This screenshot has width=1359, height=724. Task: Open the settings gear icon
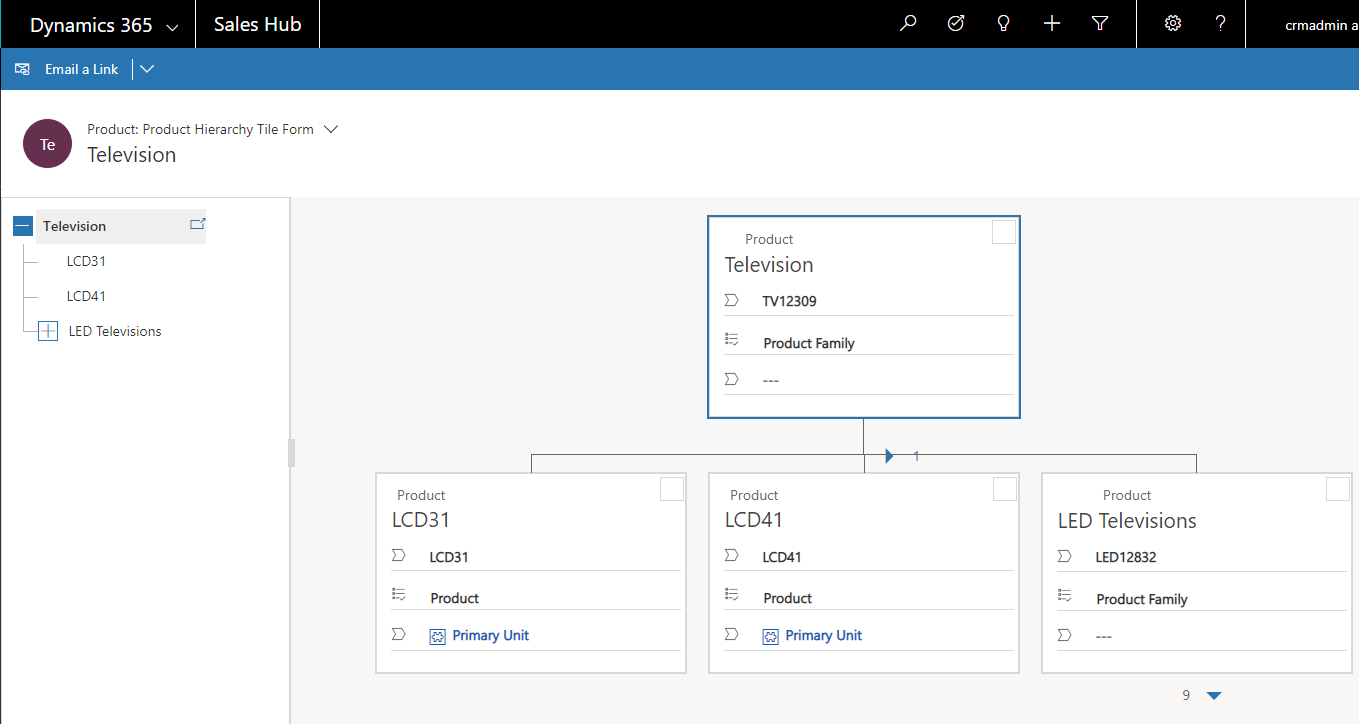tap(1173, 24)
